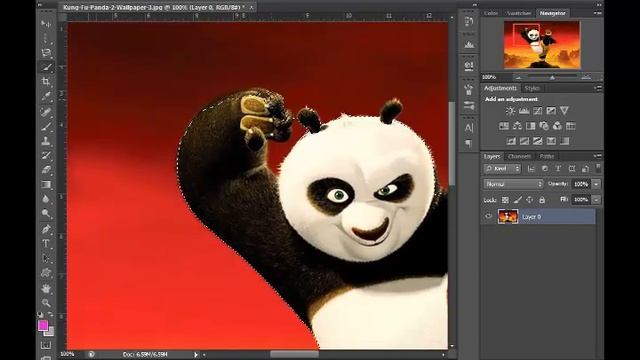Toggle lock all for layer
Screen dimensions: 640x360
coord(542,200)
